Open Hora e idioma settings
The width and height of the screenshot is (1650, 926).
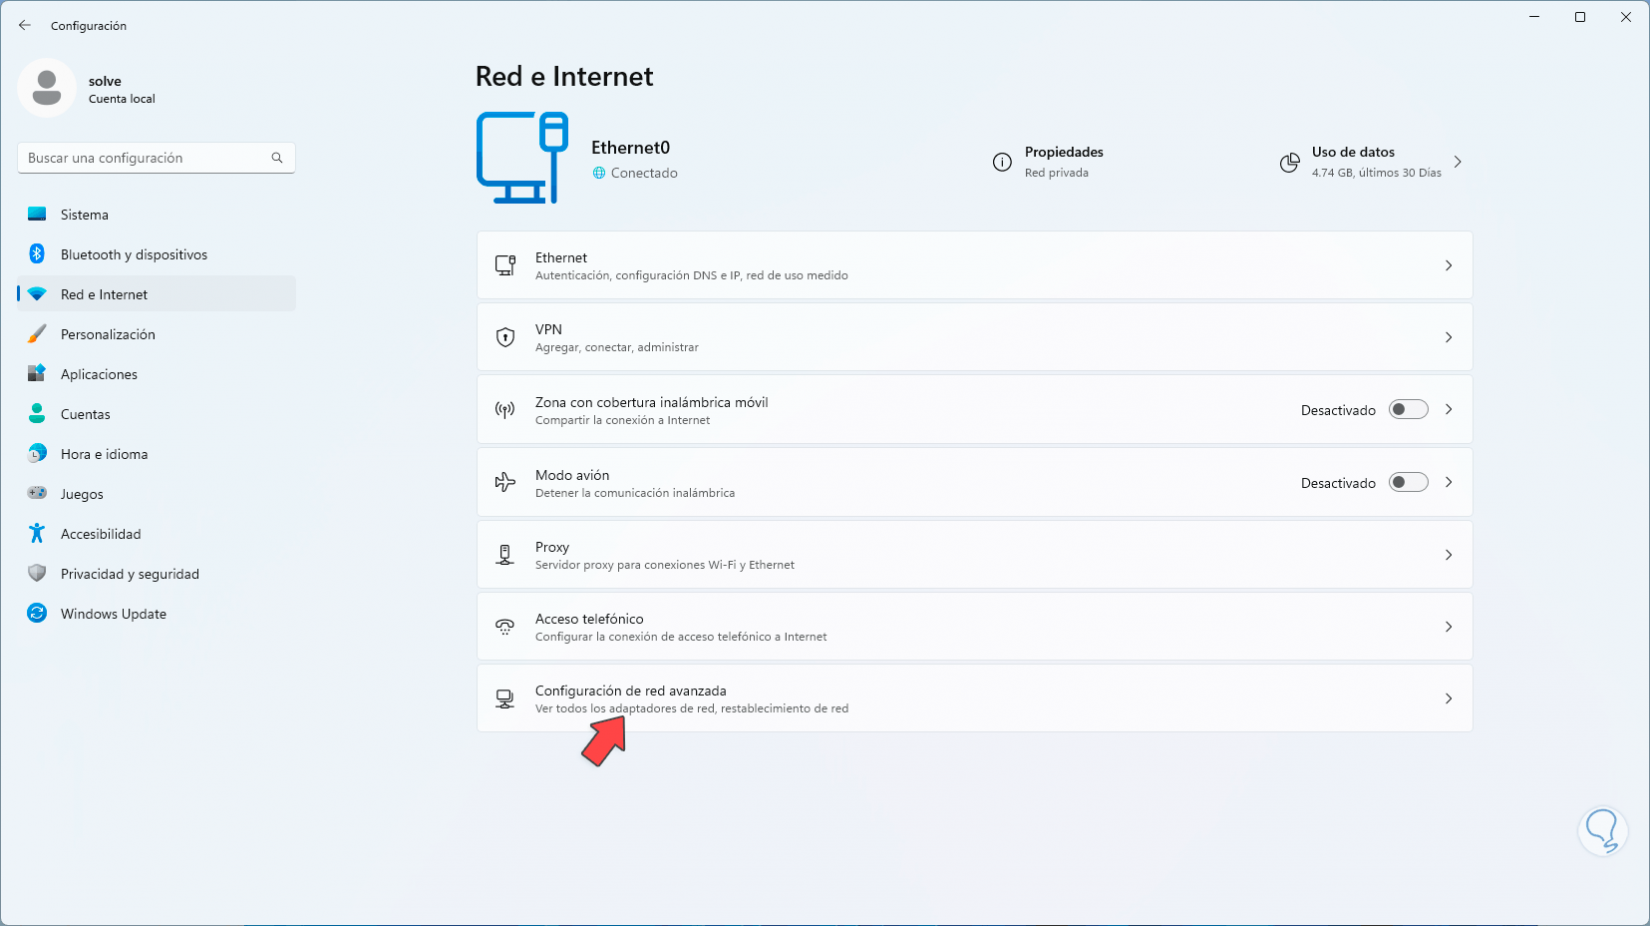(x=156, y=454)
